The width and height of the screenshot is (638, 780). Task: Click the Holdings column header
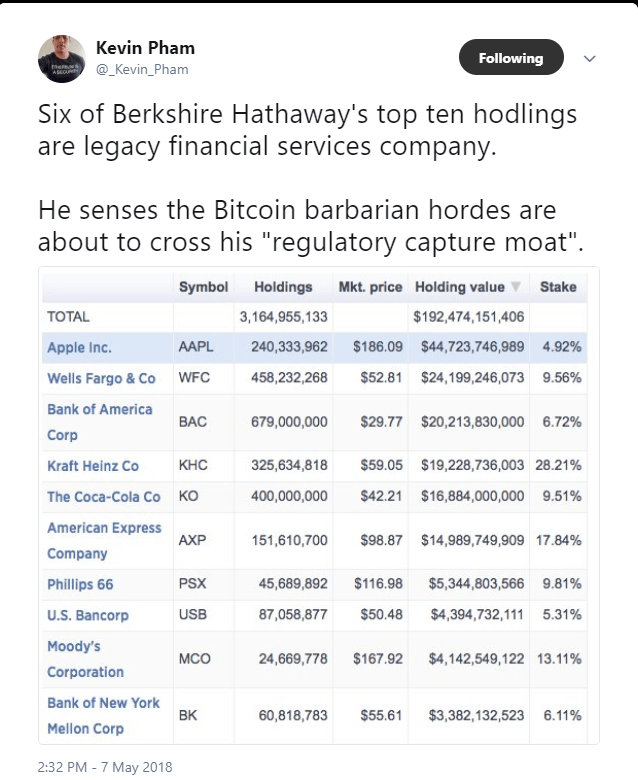pyautogui.click(x=283, y=287)
